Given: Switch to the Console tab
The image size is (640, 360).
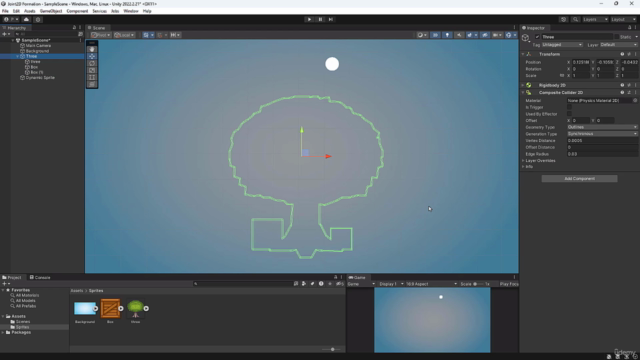Looking at the screenshot, I should (x=40, y=277).
